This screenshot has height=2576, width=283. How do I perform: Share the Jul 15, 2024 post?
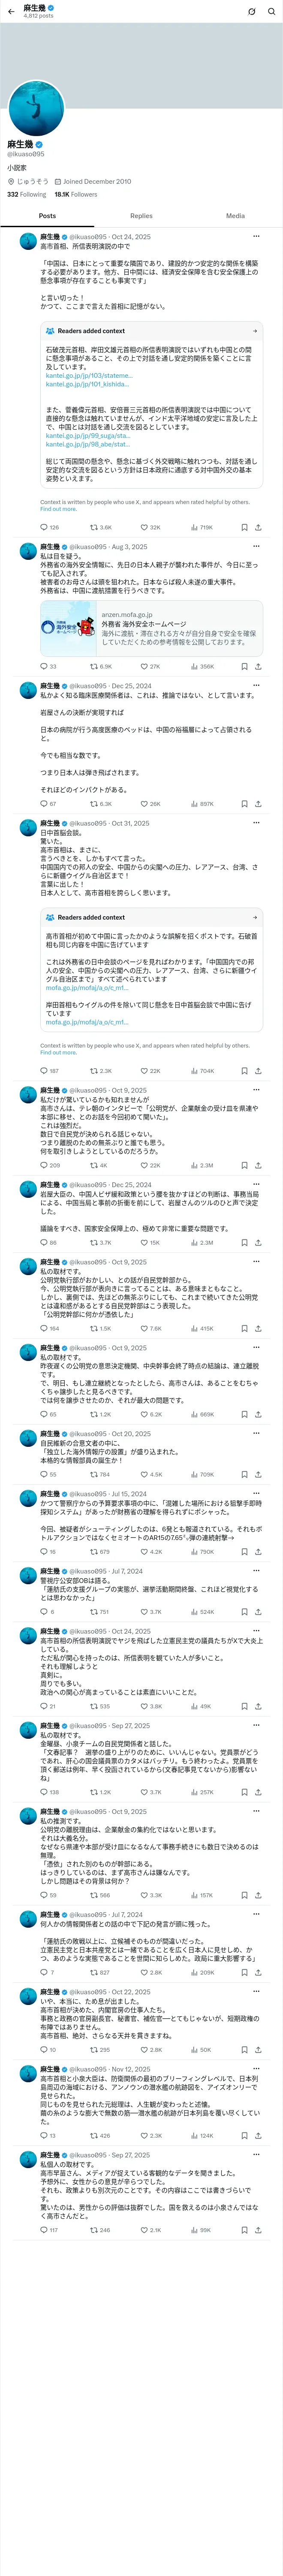coord(258,1551)
